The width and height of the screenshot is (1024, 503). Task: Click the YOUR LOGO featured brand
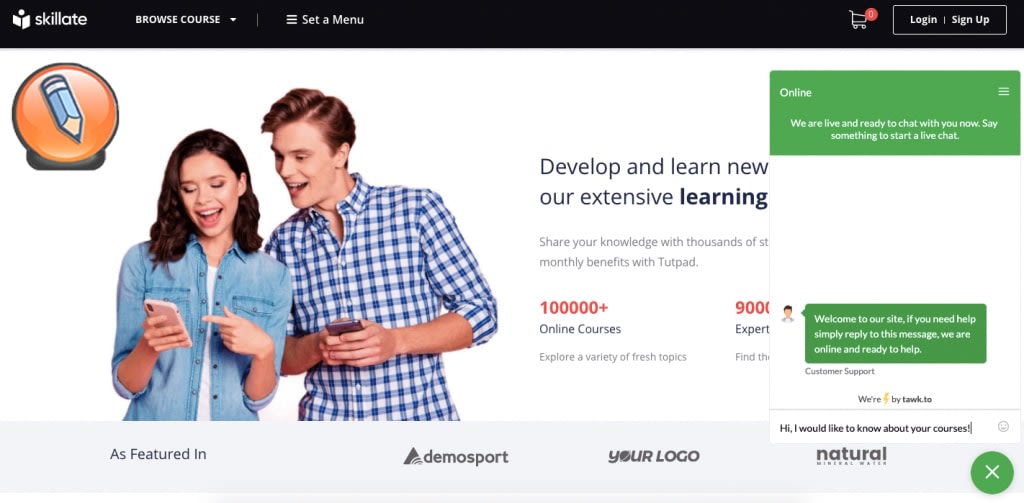click(x=653, y=456)
